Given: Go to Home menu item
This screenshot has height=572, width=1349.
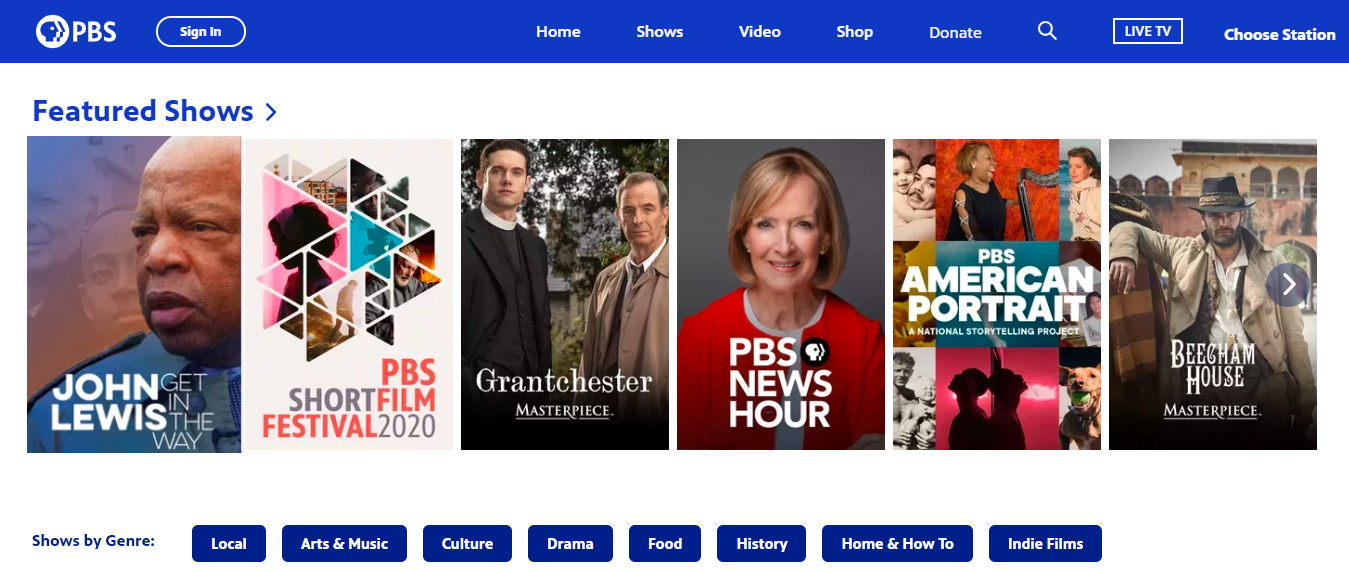Looking at the screenshot, I should coord(558,32).
